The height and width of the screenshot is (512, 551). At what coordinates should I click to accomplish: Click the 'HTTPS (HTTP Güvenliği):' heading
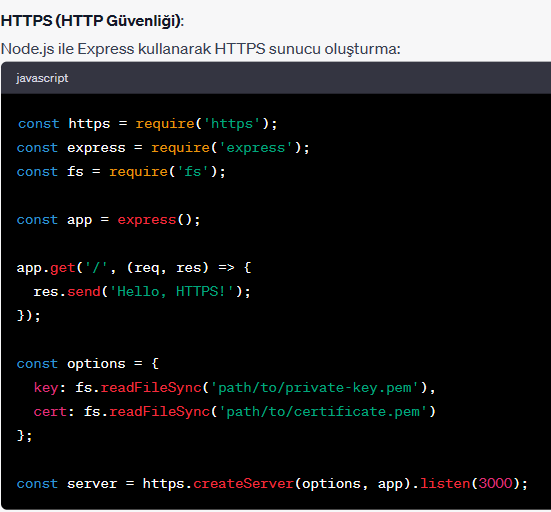point(92,21)
